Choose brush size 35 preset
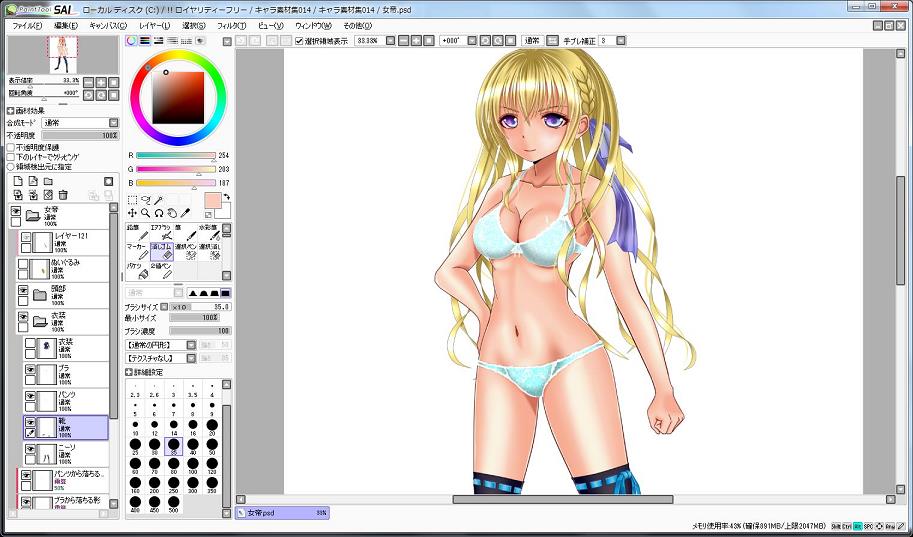The height and width of the screenshot is (537, 913). [174, 445]
